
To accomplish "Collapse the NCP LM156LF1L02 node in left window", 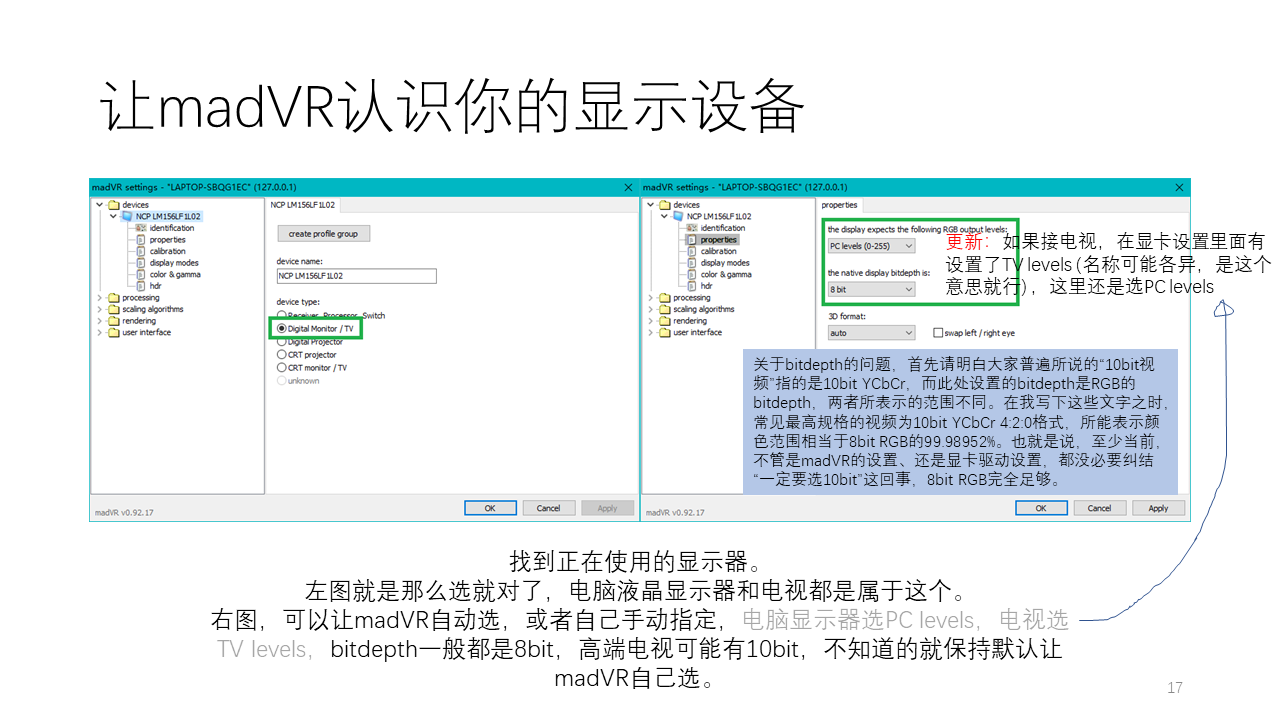I will (x=113, y=216).
